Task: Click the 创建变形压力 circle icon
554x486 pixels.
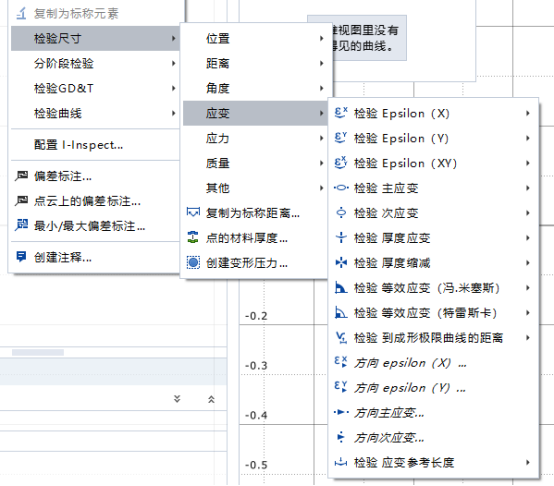Action: pyautogui.click(x=193, y=262)
